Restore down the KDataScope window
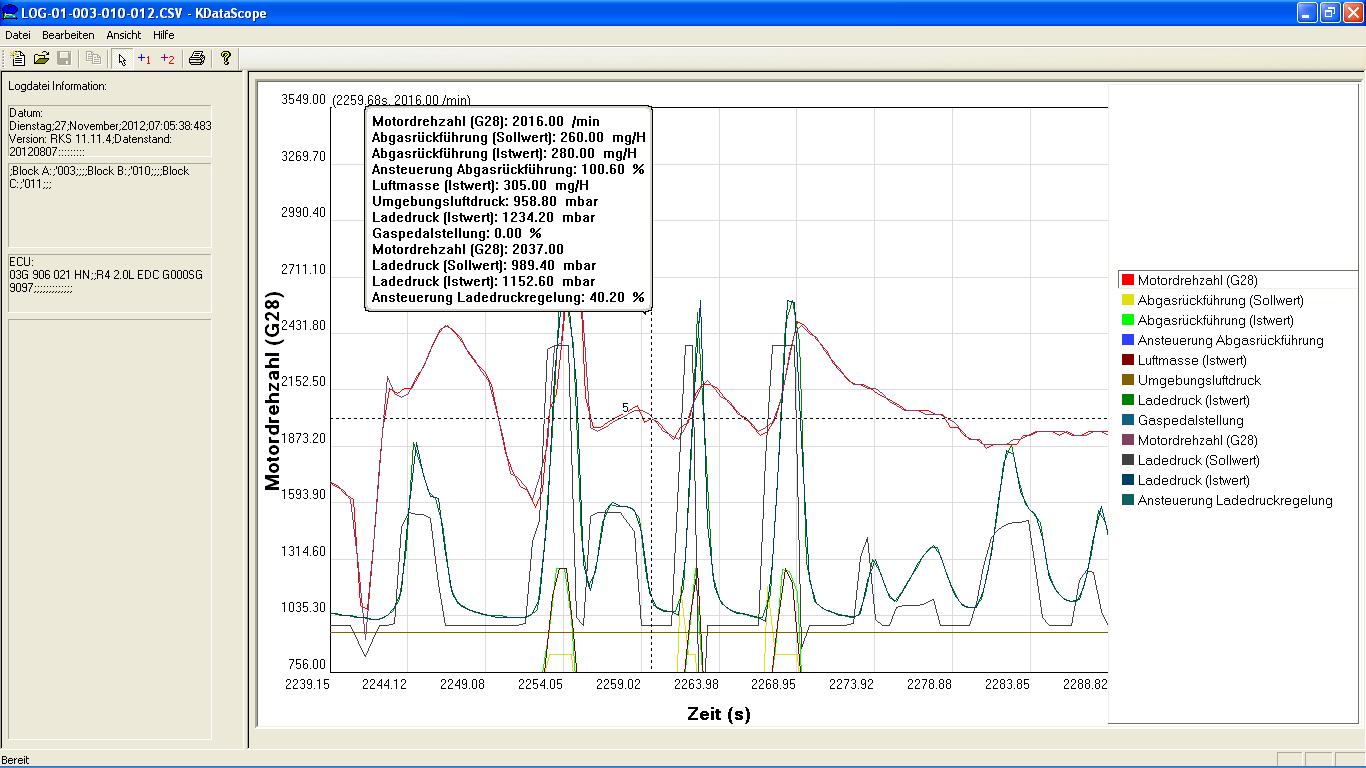 1329,13
